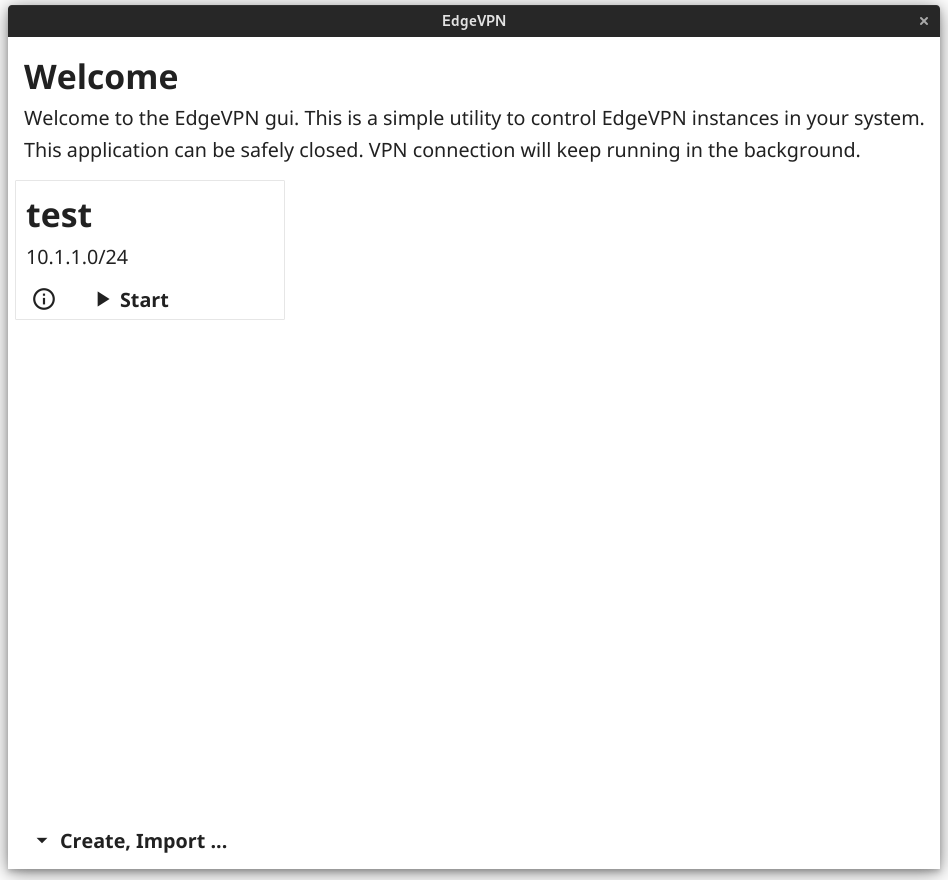
Task: Select the test instance card
Action: [x=150, y=249]
